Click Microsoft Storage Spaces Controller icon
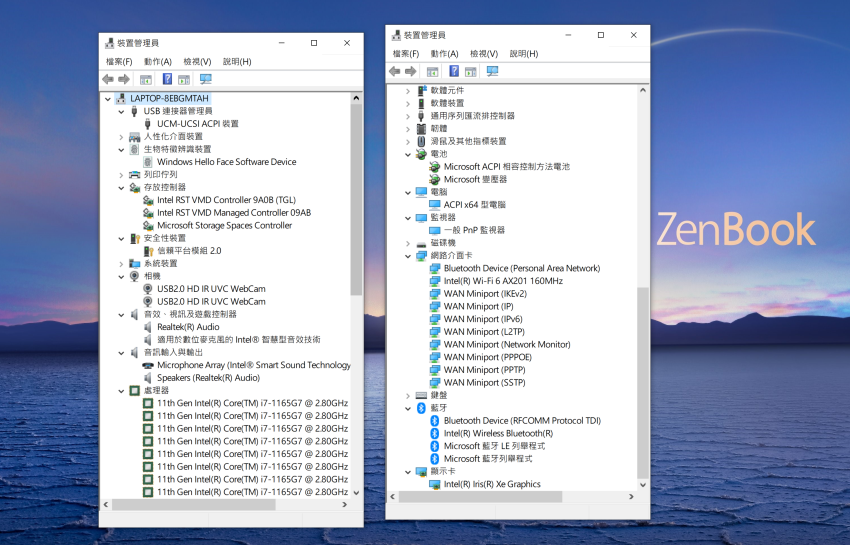Viewport: 850px width, 545px height. click(x=148, y=225)
